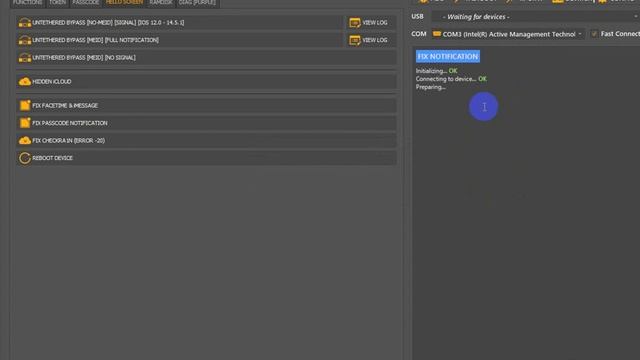The image size is (640, 360).
Task: Click the Connecting to device... OK log line
Action: pyautogui.click(x=451, y=79)
